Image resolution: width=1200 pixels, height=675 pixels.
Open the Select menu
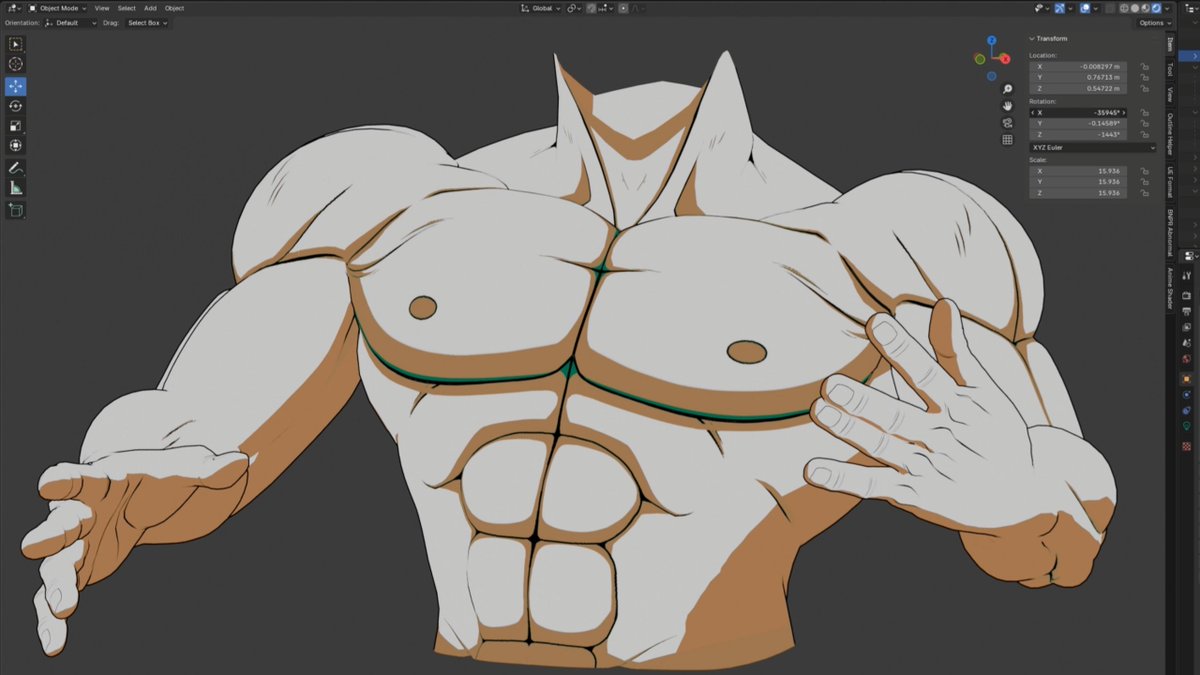click(127, 8)
